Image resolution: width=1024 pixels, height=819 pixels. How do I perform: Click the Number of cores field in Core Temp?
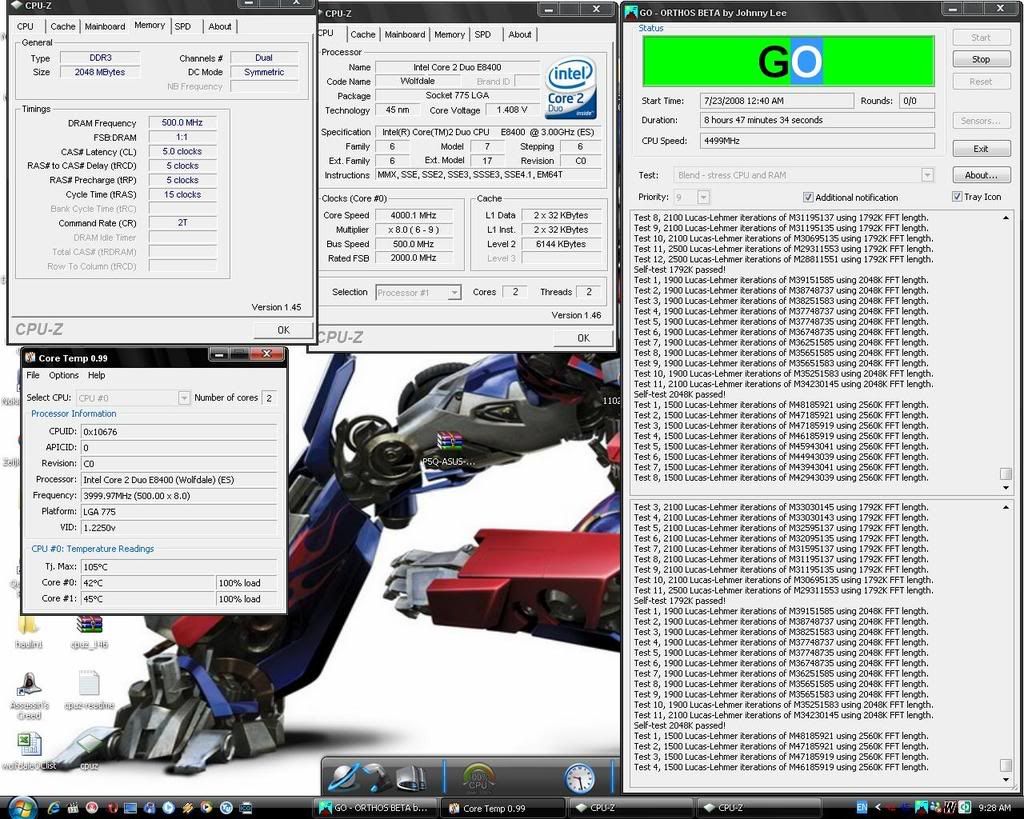(268, 397)
